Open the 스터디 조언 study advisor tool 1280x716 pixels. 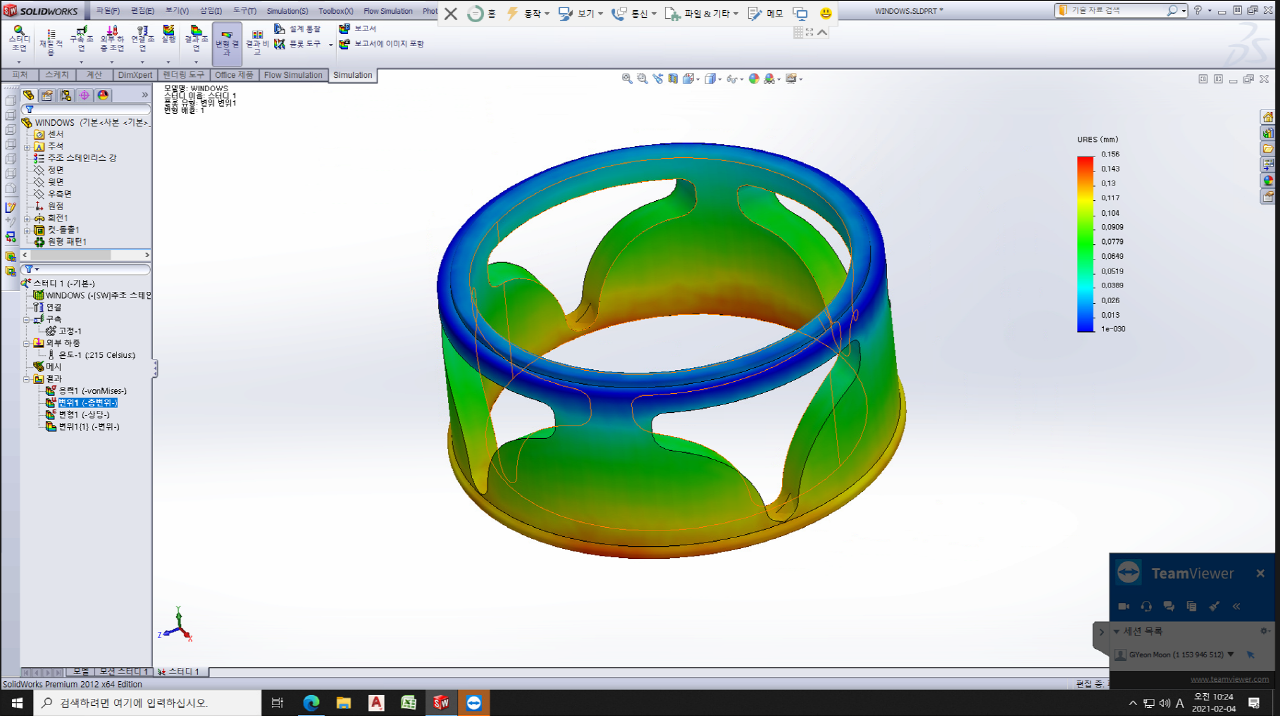[x=19, y=40]
